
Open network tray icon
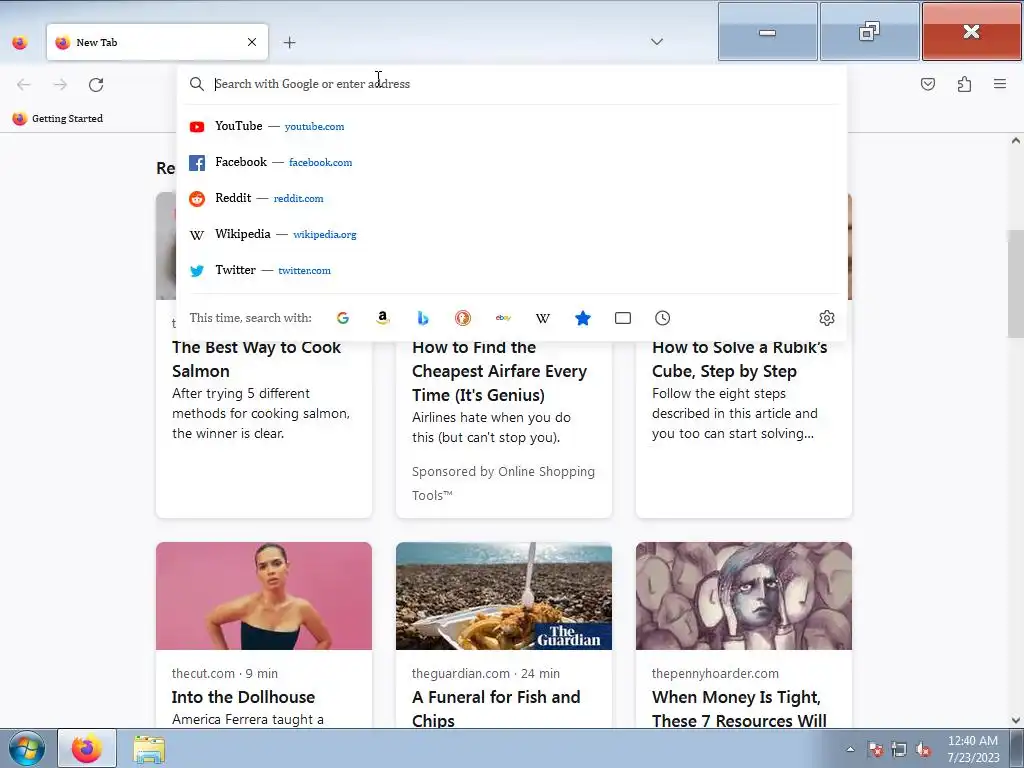tap(899, 749)
